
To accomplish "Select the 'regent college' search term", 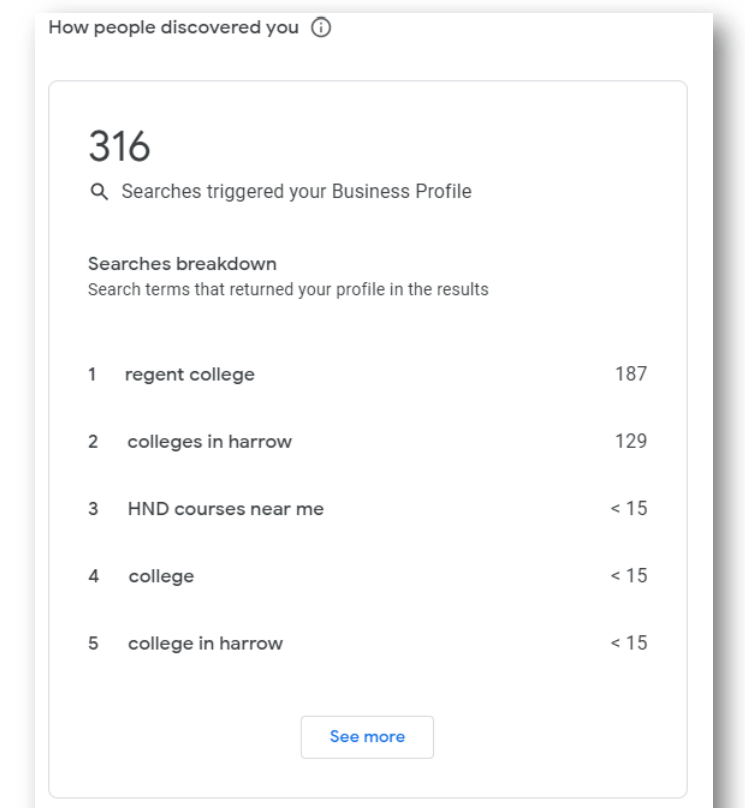I will point(190,375).
